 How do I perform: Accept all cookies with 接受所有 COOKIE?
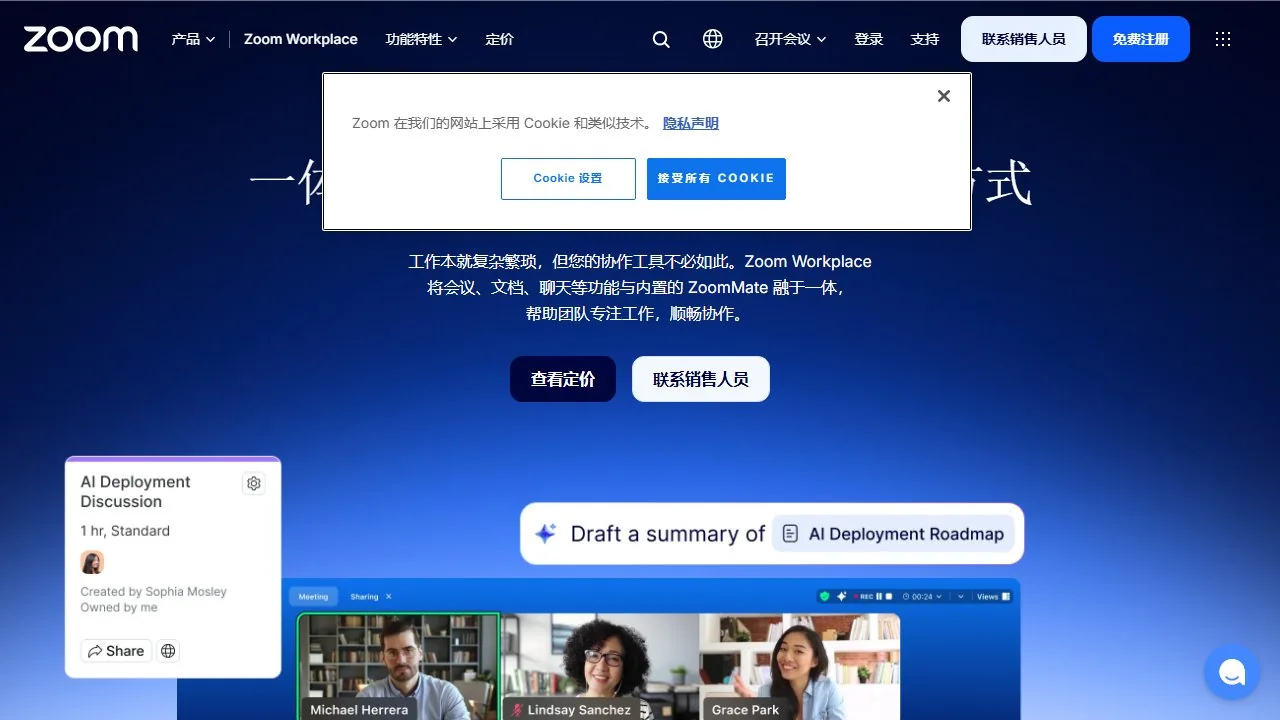click(x=716, y=179)
